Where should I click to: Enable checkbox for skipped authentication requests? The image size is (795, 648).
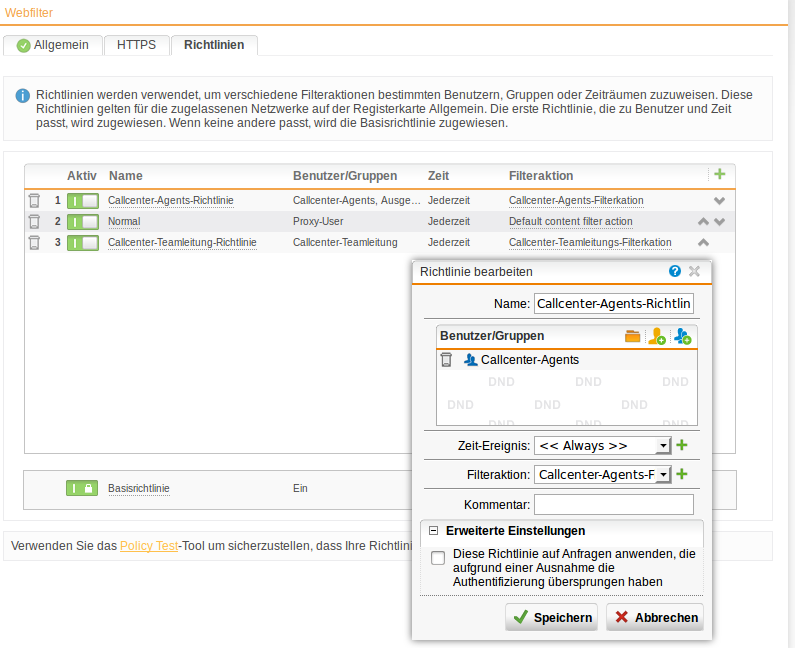click(438, 558)
